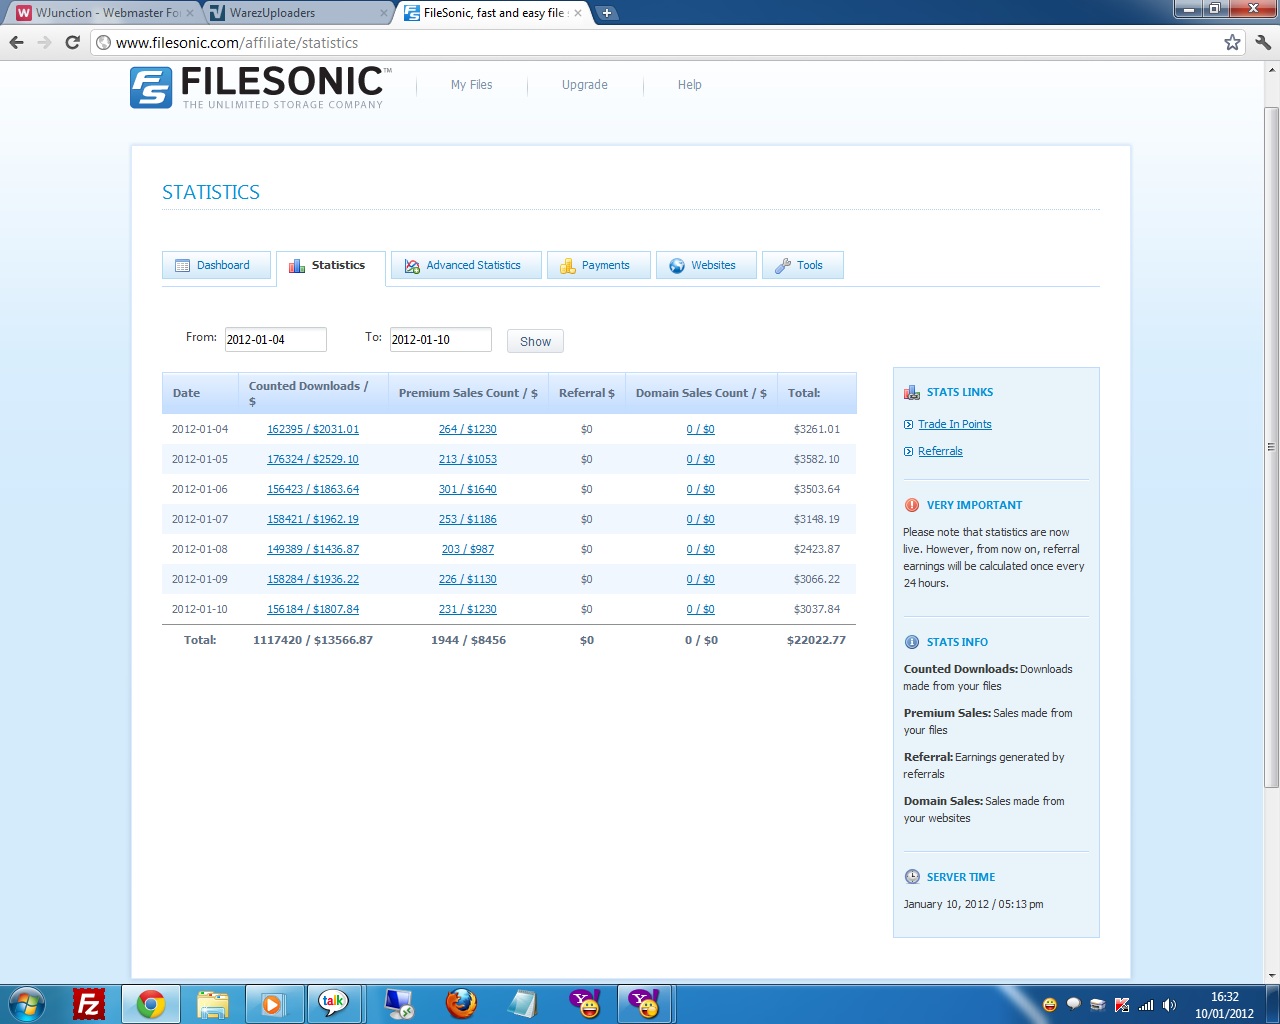Viewport: 1280px width, 1024px height.
Task: Switch to the Dashboard tab
Action: pos(216,265)
